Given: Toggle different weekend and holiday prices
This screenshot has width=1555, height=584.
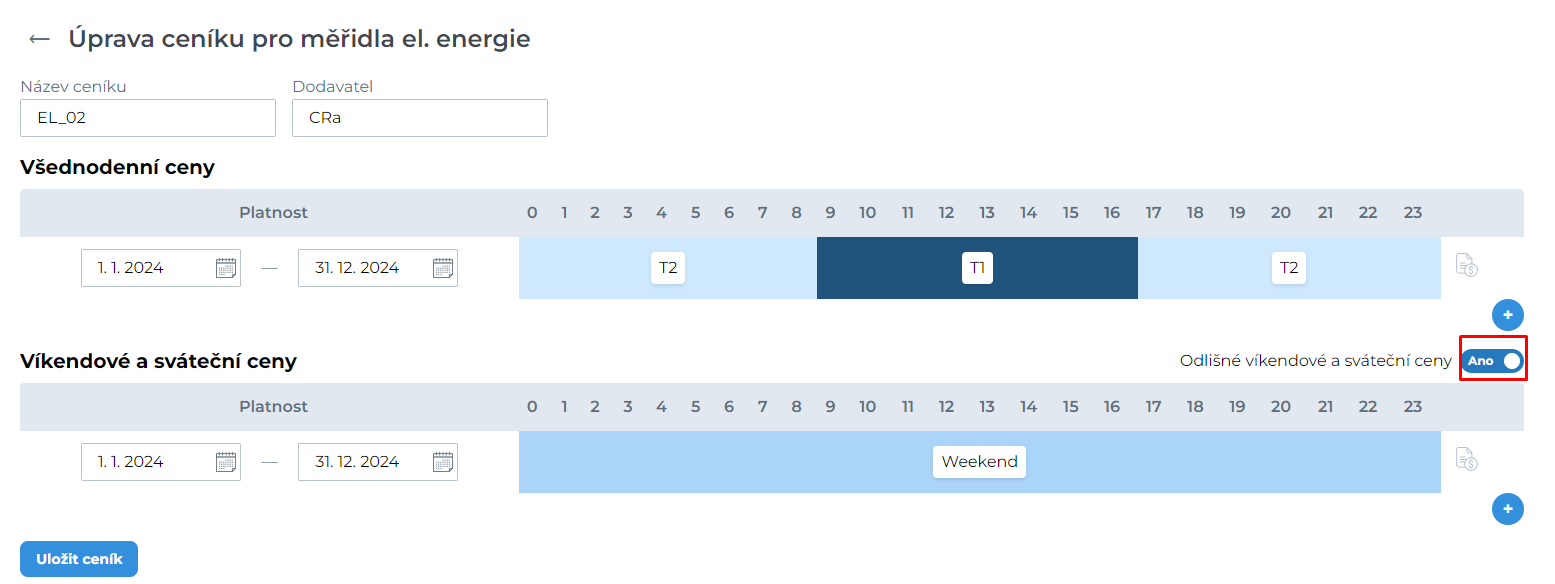Looking at the screenshot, I should coord(1492,361).
